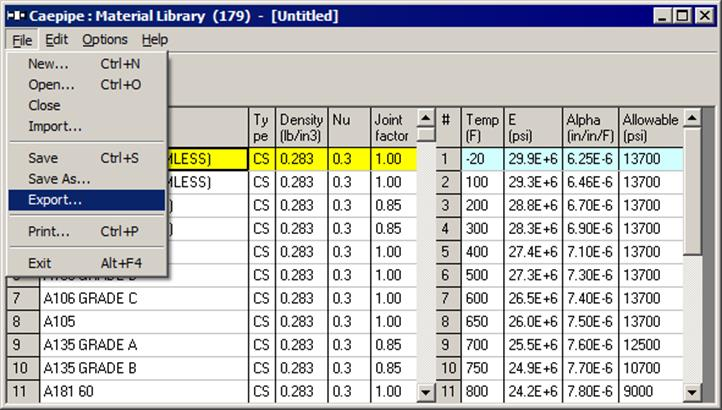Click the Allowable (psi) column header
Viewport: 722px width, 410px height.
point(651,128)
